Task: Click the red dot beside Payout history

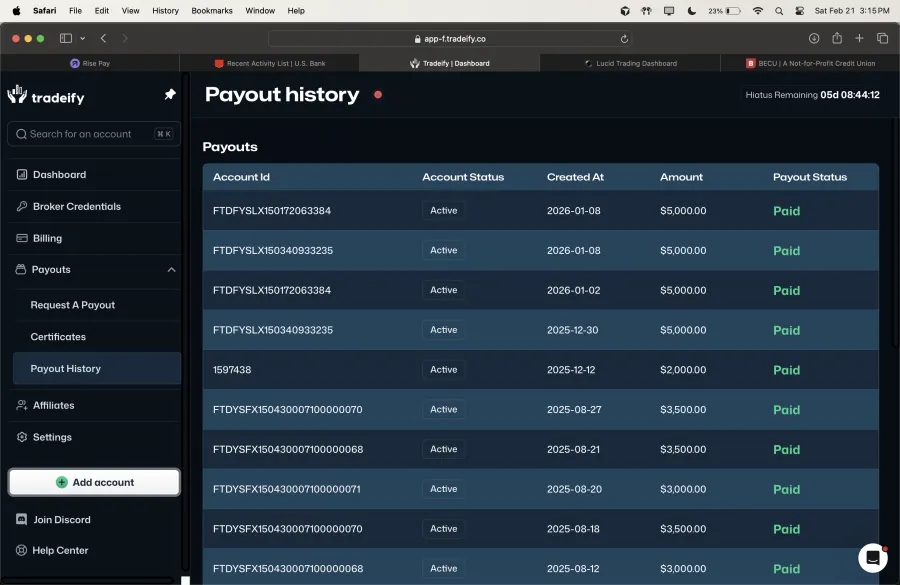Action: pos(378,95)
